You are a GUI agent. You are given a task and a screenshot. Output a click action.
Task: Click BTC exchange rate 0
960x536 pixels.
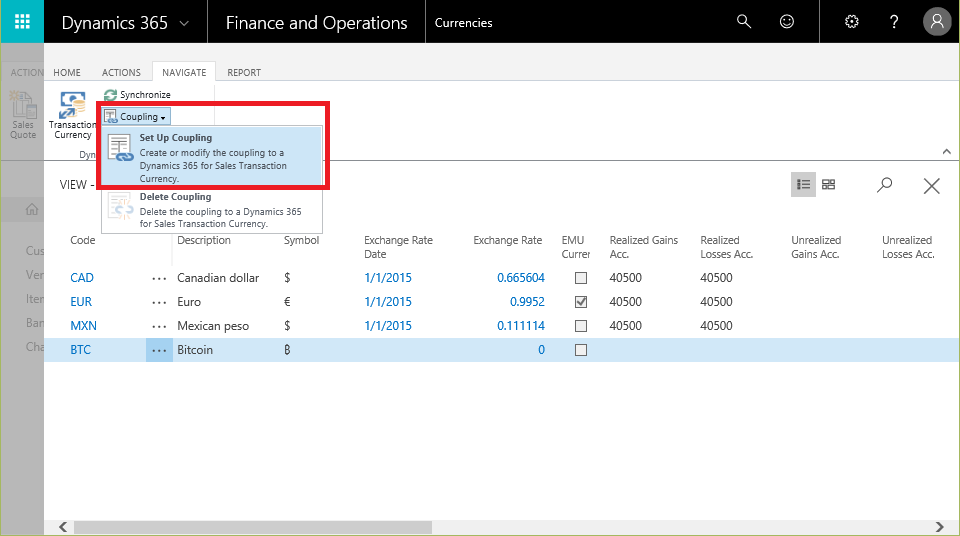[541, 350]
